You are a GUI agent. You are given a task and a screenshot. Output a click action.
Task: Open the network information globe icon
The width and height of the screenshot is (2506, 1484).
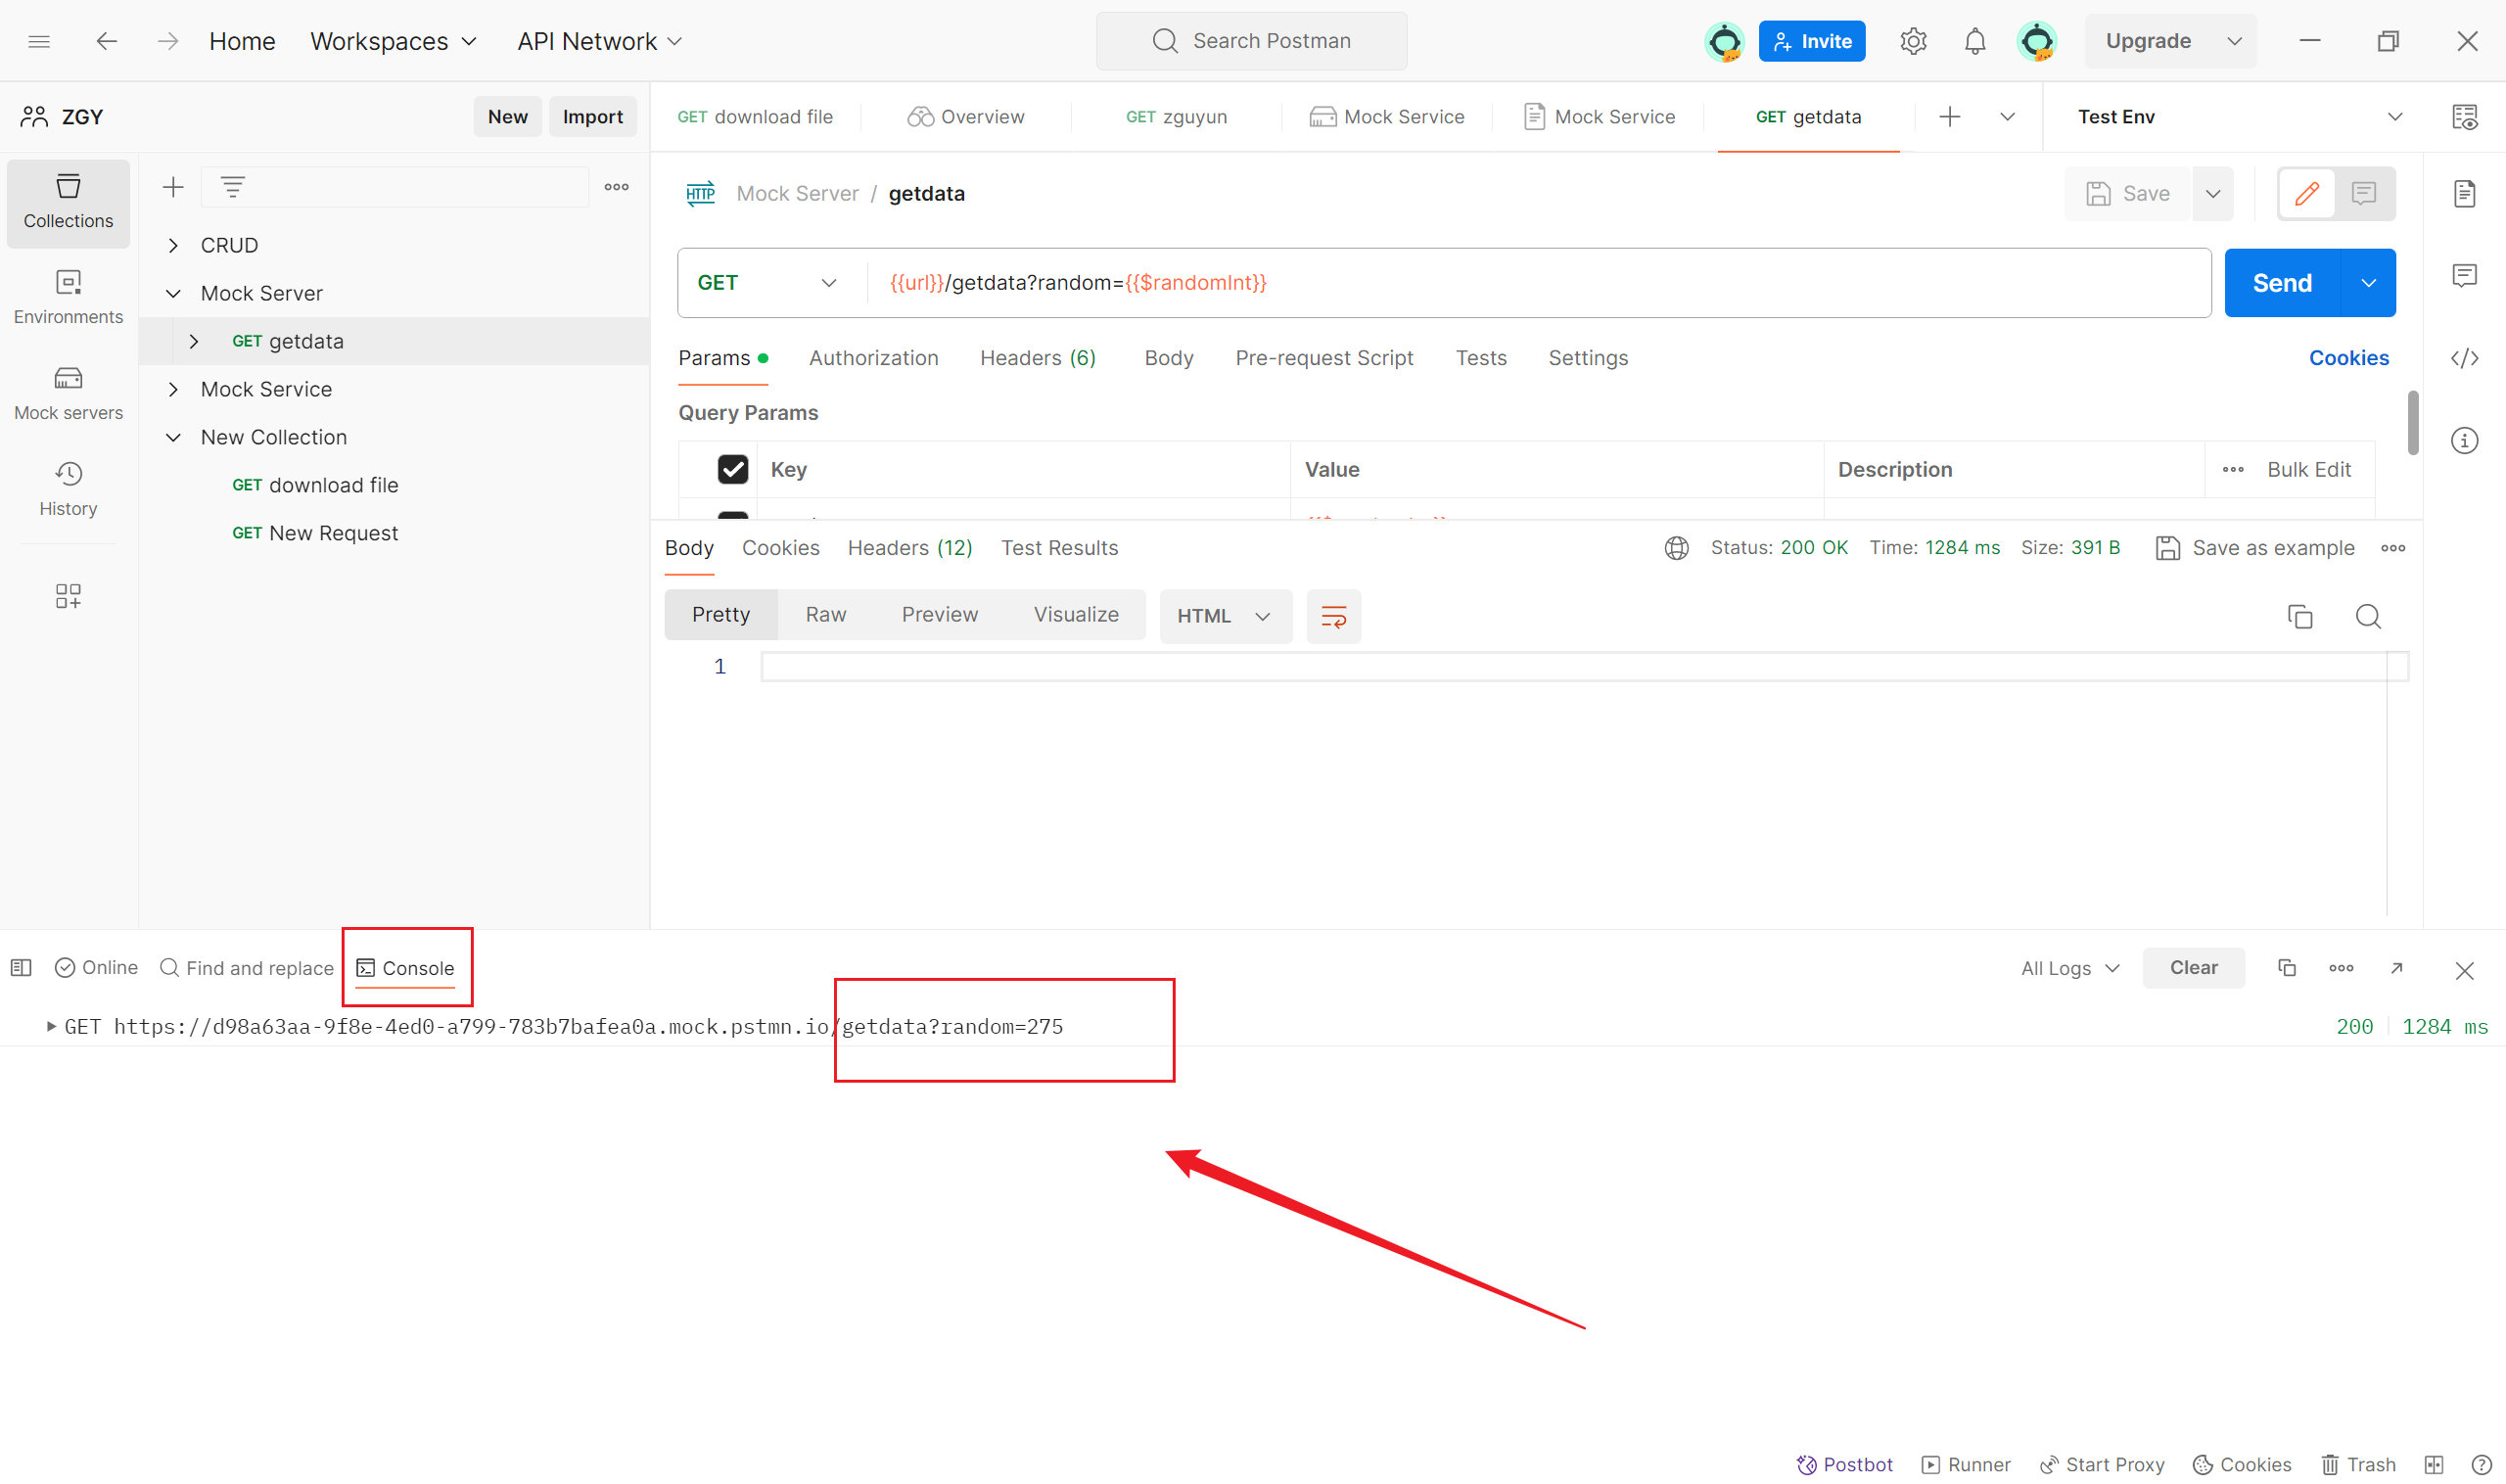[1677, 548]
